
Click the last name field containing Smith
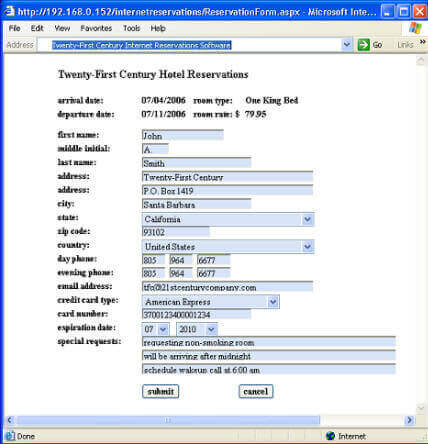(x=196, y=163)
